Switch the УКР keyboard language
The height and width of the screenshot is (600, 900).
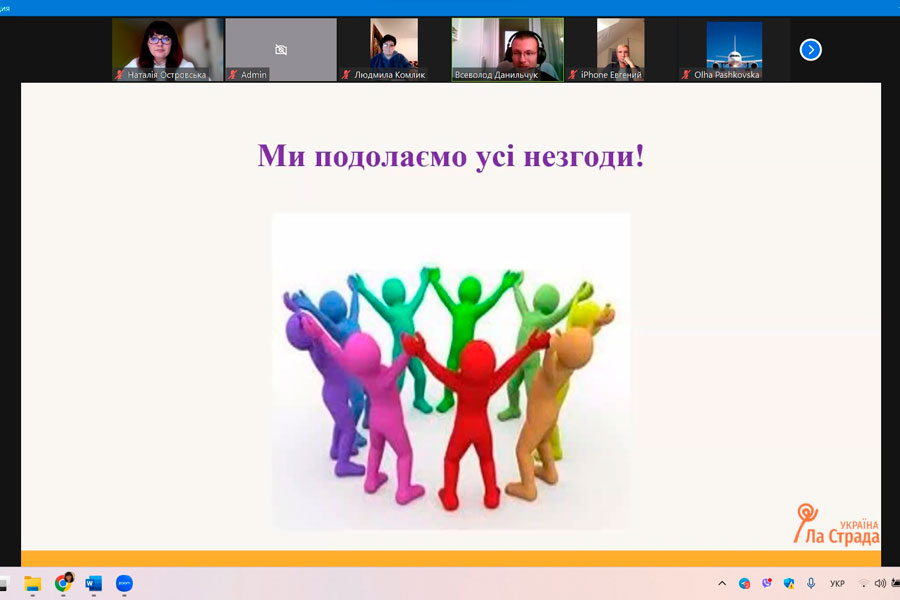tap(837, 583)
